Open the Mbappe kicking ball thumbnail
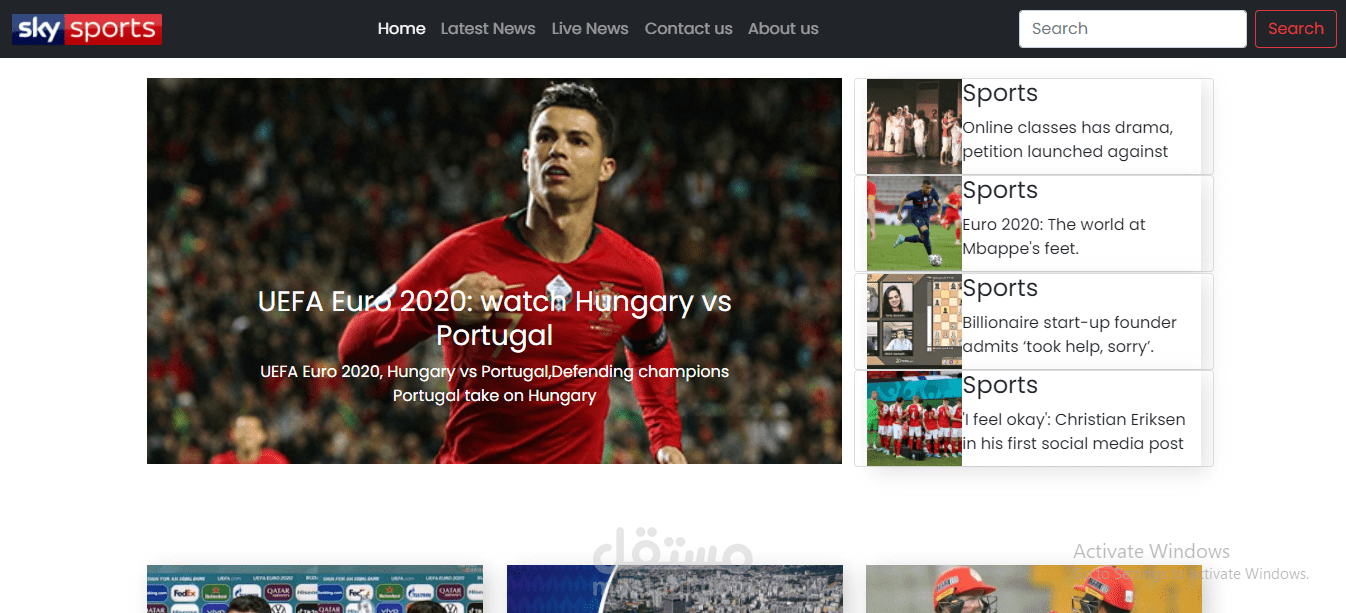 pyautogui.click(x=914, y=223)
